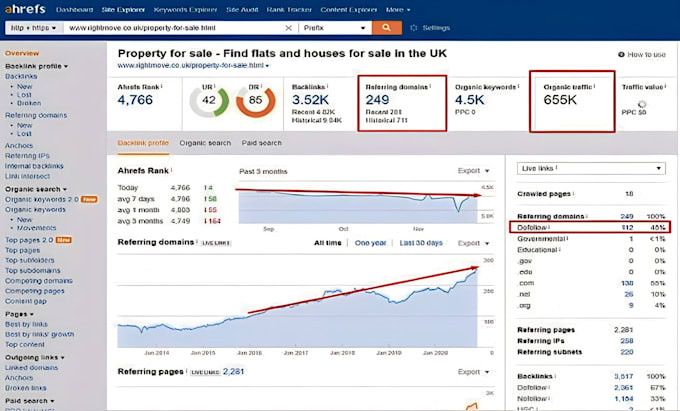The width and height of the screenshot is (680, 411).
Task: Open Anchors under Backlink profile in sidebar
Action: (x=19, y=146)
